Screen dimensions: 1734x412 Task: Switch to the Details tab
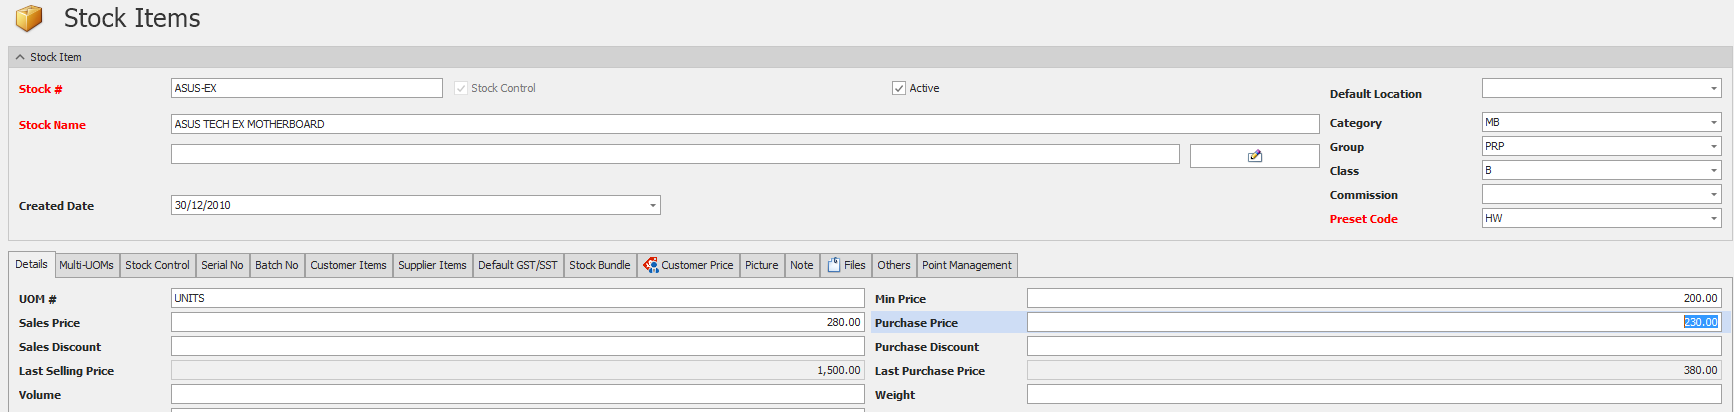coord(31,264)
